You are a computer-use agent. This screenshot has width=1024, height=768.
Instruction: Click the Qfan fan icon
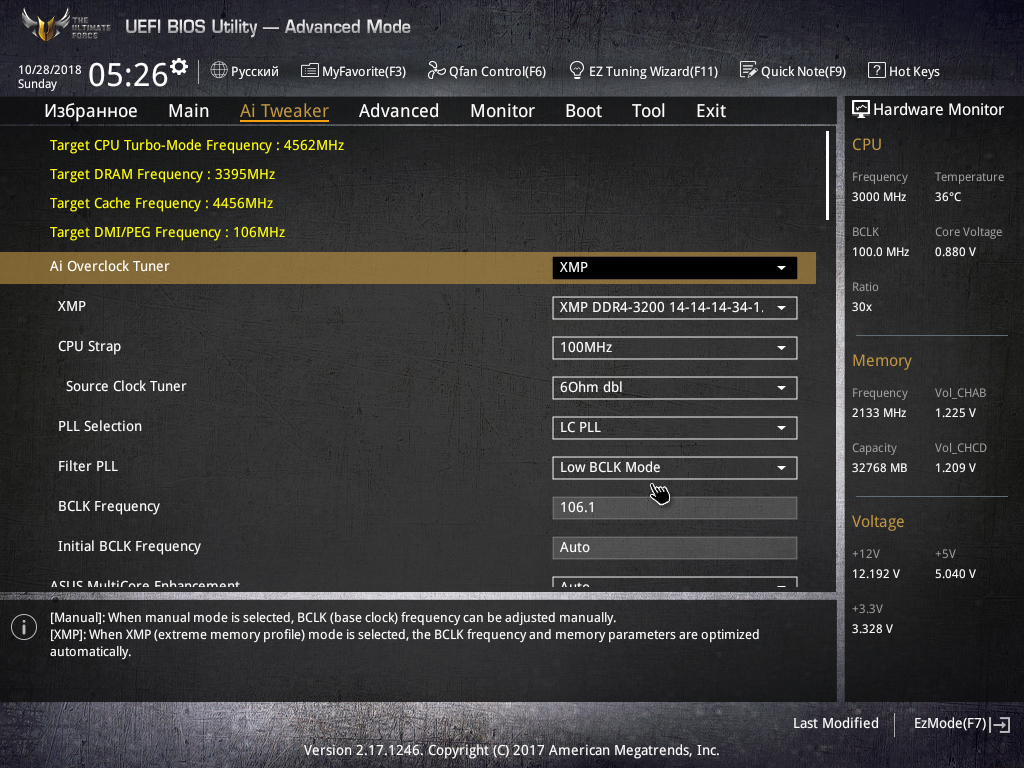click(x=436, y=71)
